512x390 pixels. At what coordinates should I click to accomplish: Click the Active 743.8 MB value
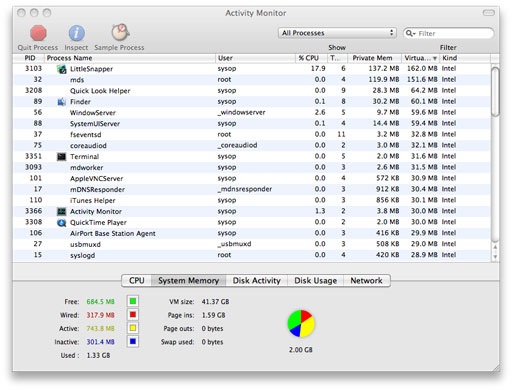(x=100, y=328)
